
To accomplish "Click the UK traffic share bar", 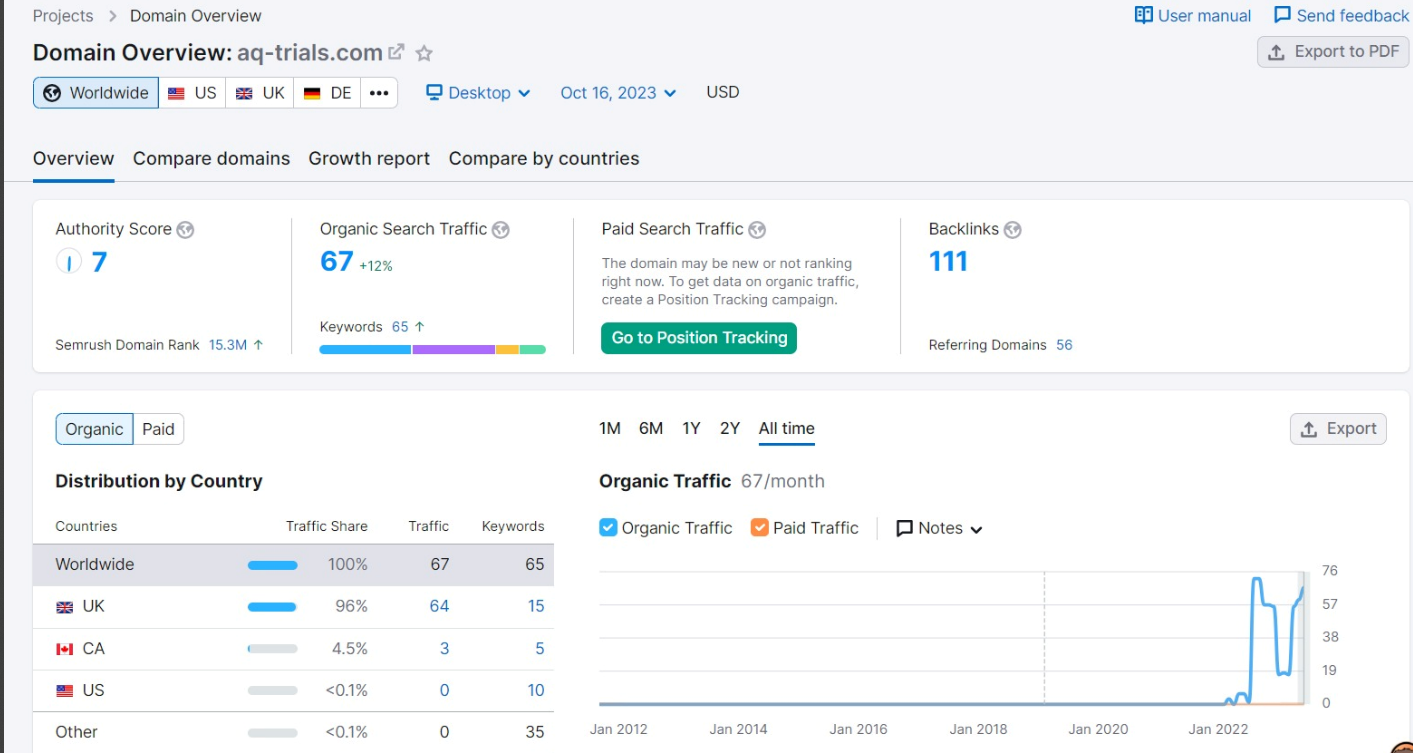I will pos(273,607).
